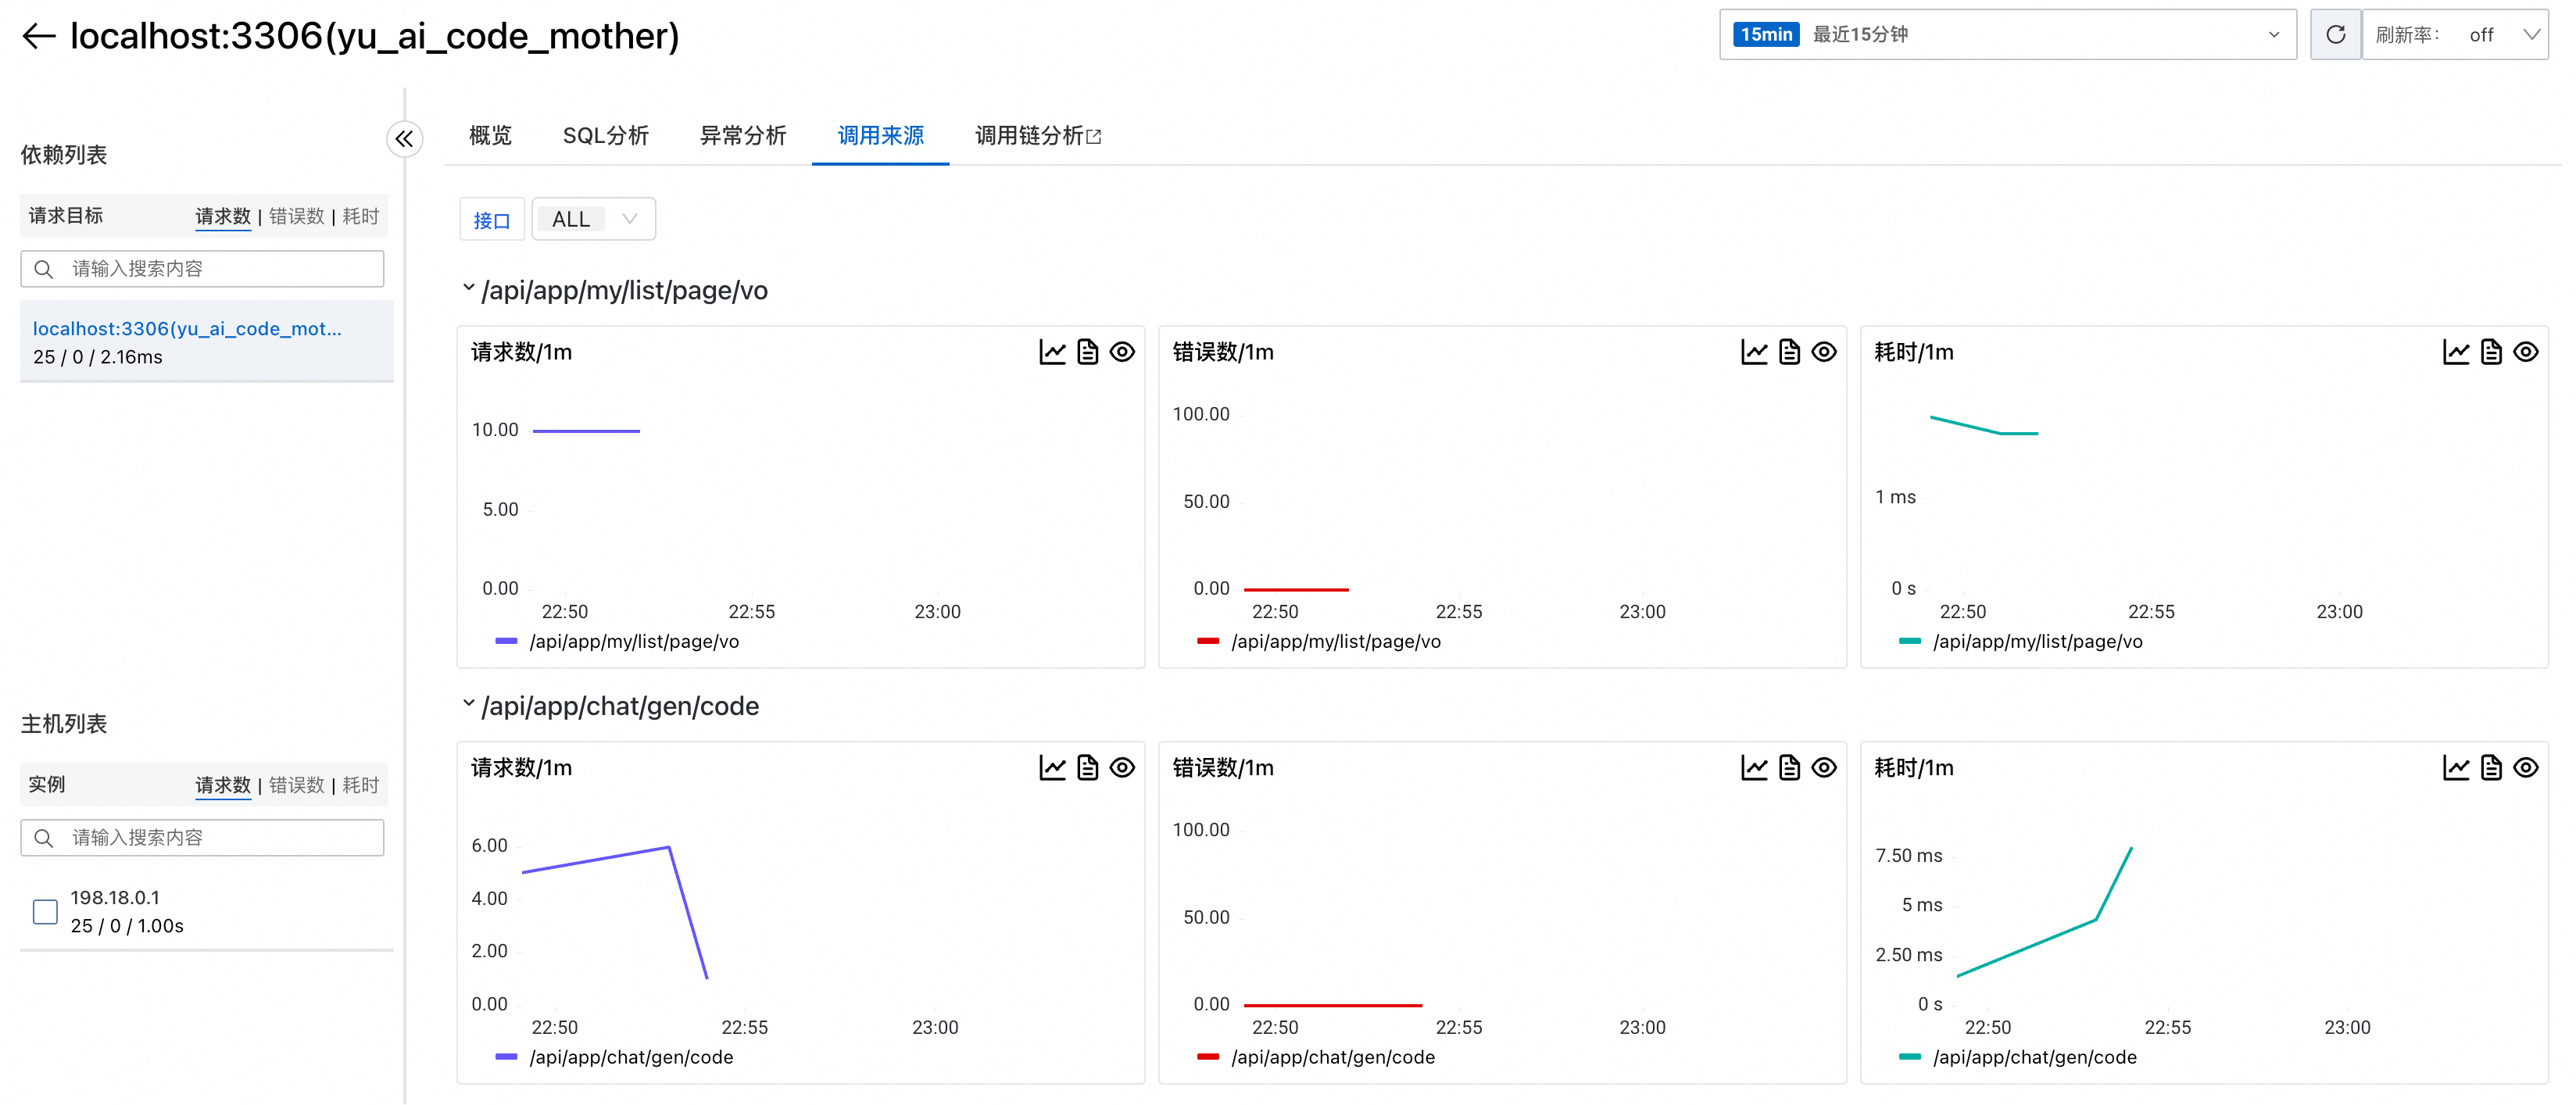2576x1105 pixels.
Task: Check the 198.18.0.1 host checkbox
Action: 45,912
